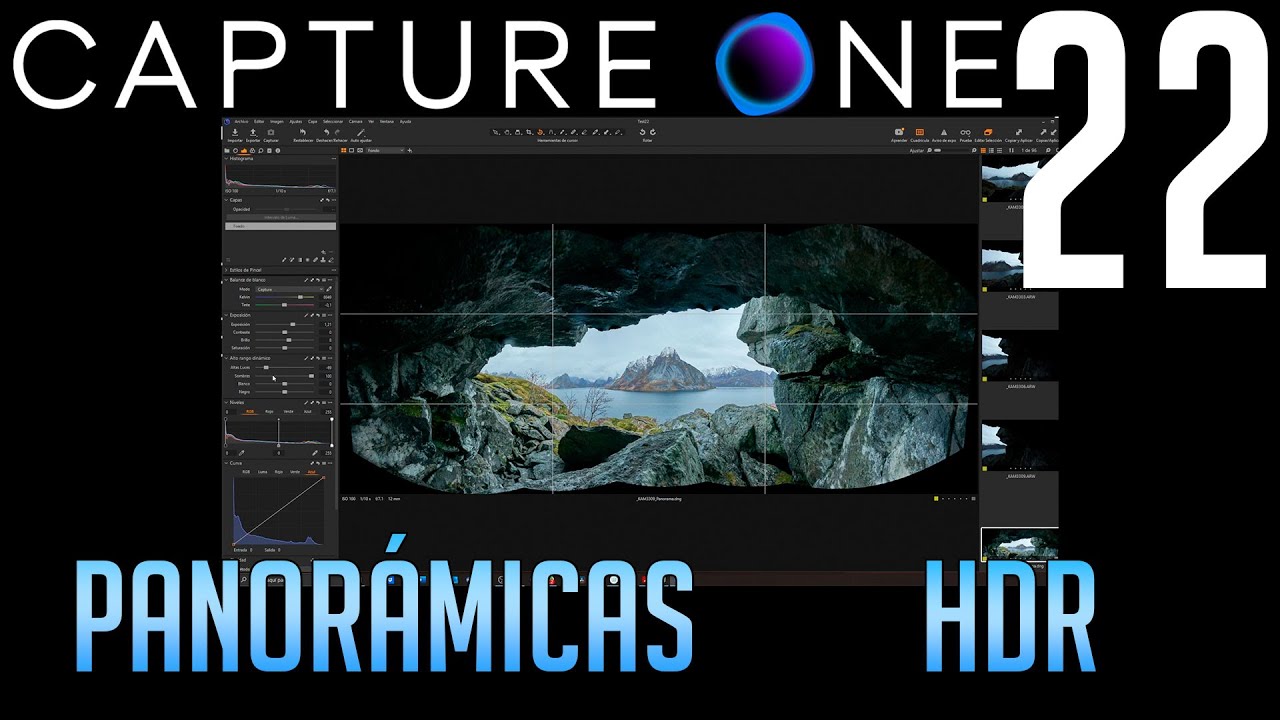The width and height of the screenshot is (1280, 720).
Task: Open the Seleccionar menu
Action: coord(333,121)
